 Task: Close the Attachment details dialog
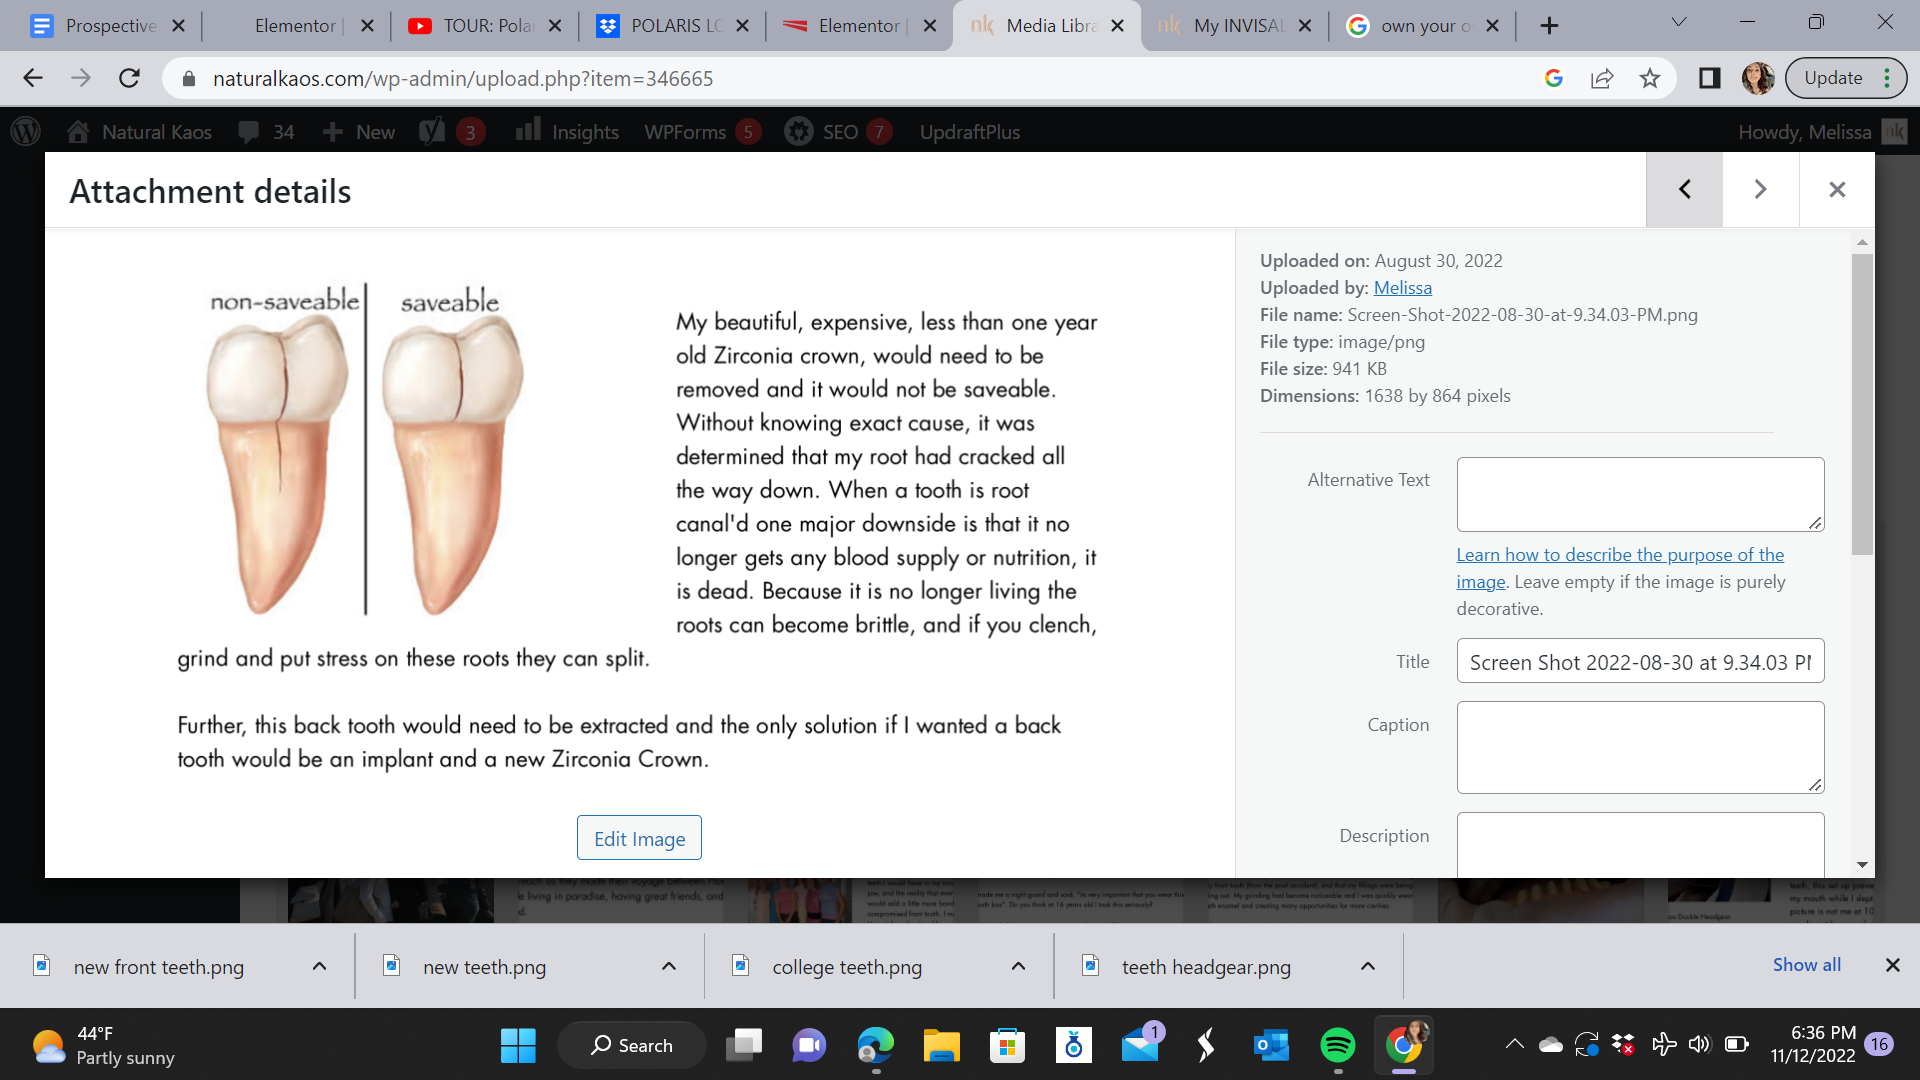(1837, 189)
